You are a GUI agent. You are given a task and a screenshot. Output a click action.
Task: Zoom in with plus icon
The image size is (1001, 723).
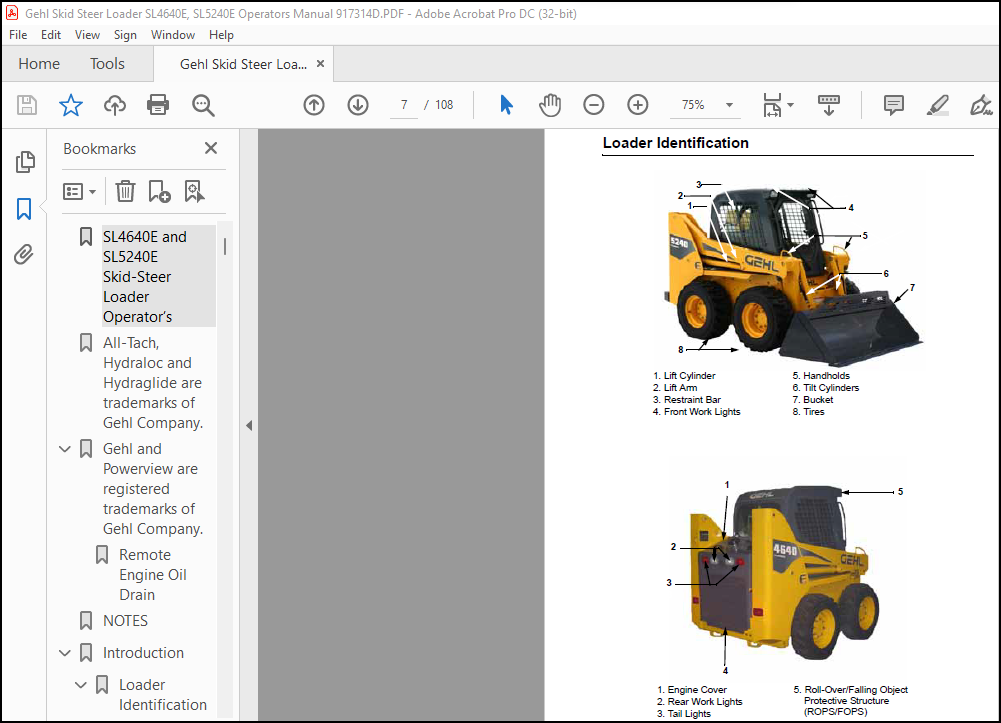point(638,105)
